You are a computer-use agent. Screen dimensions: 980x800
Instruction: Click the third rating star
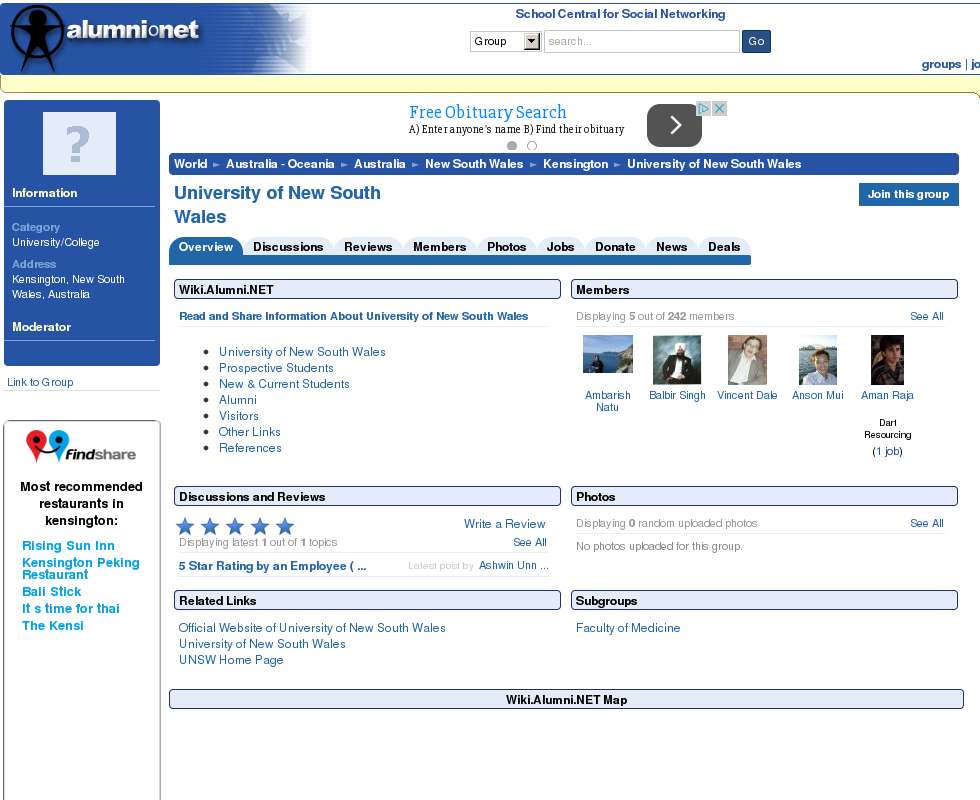(235, 526)
